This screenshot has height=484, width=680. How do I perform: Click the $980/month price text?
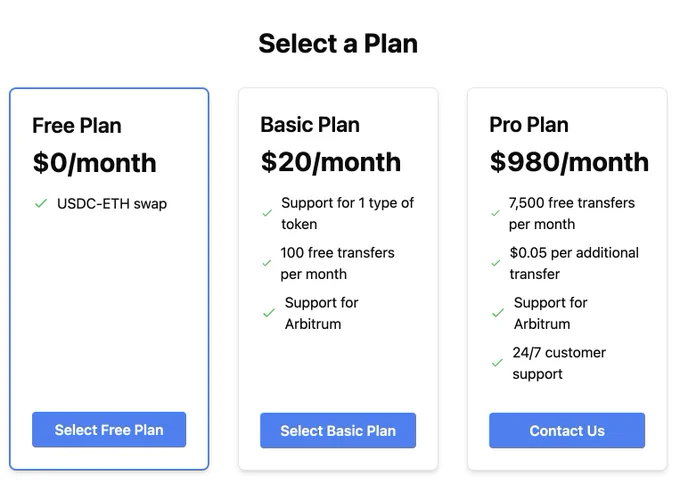click(x=569, y=162)
